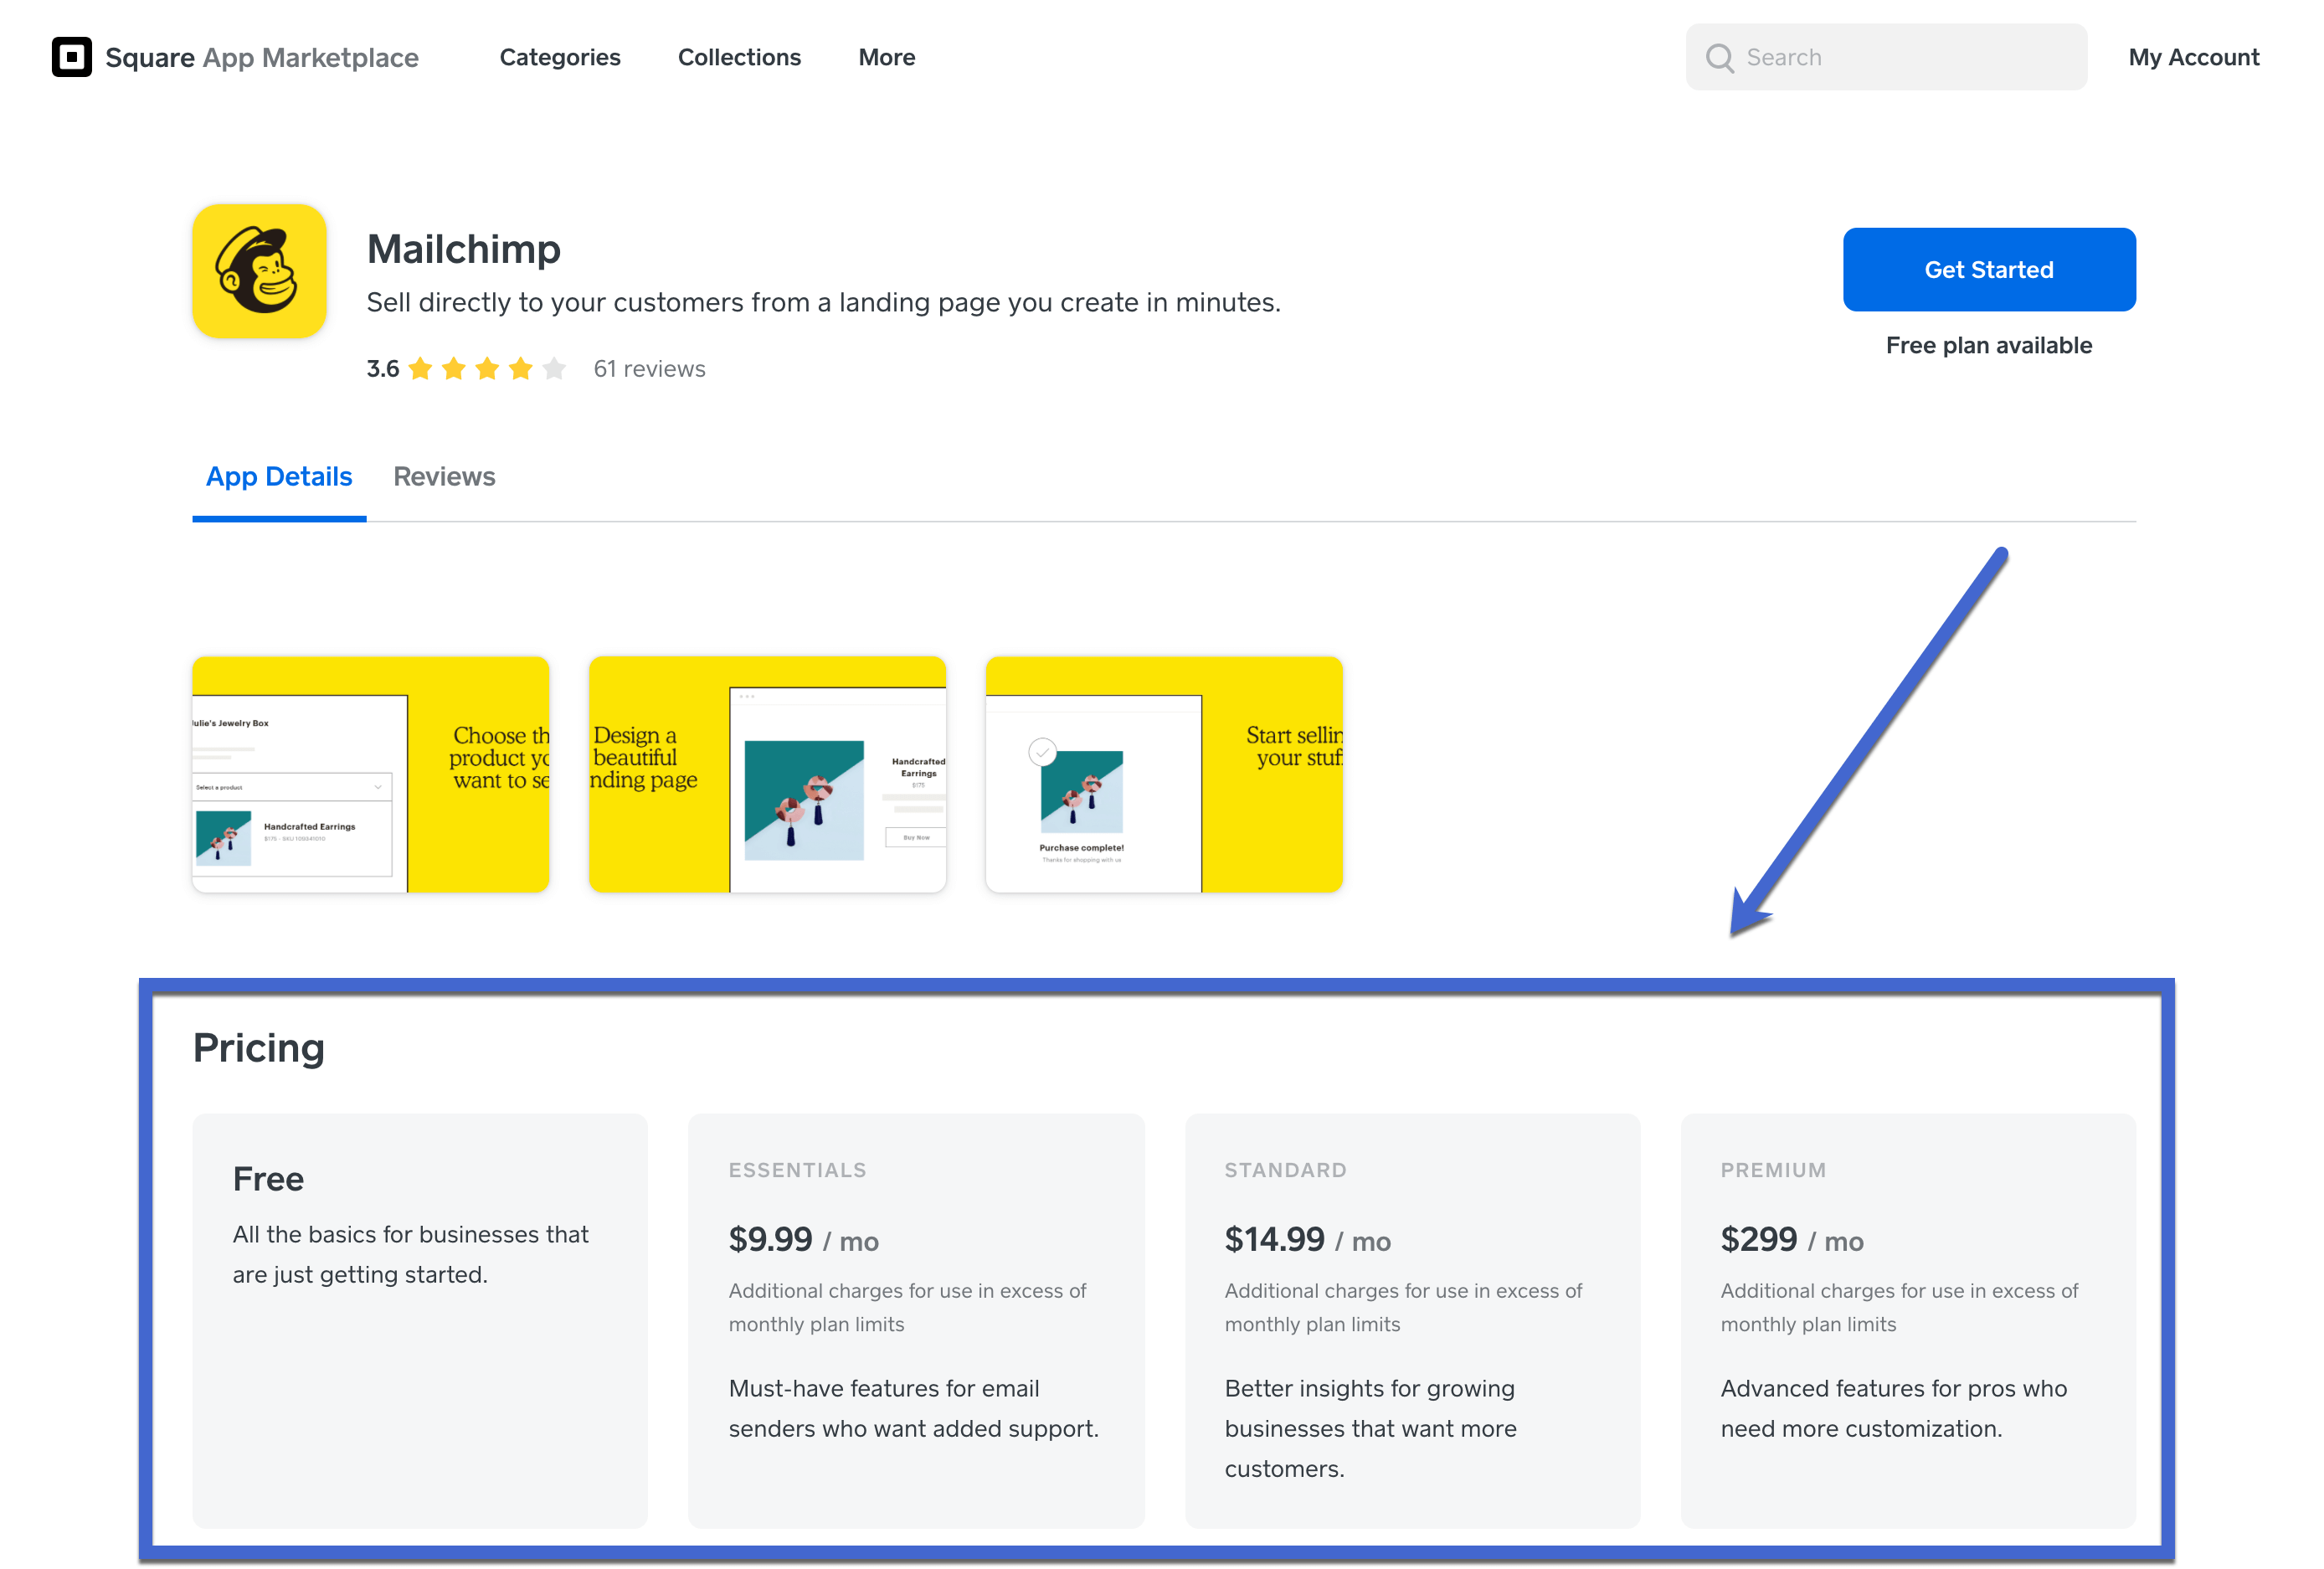Screen dimensions: 2324x1569
Task: Select the App Details tab
Action: pyautogui.click(x=279, y=477)
